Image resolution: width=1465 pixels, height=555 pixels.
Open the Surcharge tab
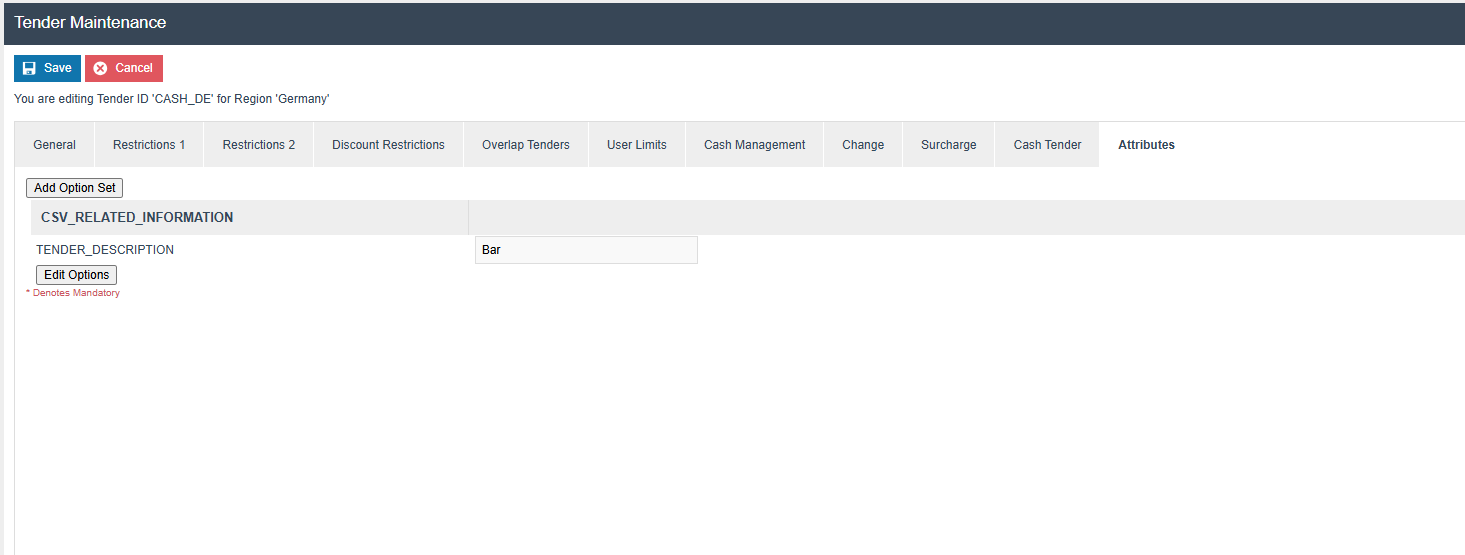click(949, 145)
